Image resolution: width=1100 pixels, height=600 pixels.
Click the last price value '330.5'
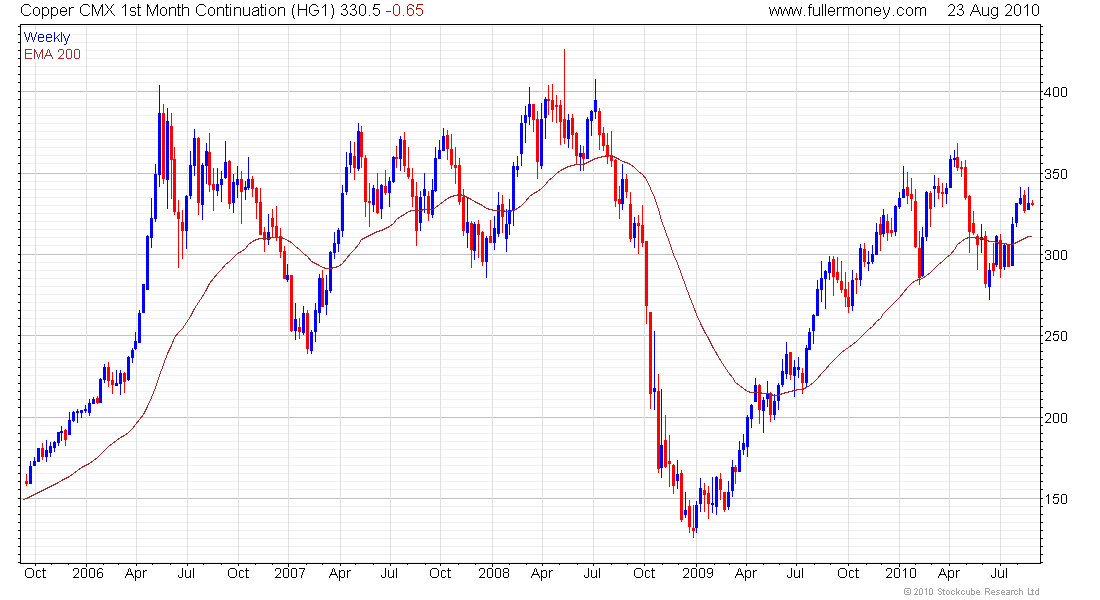(361, 11)
